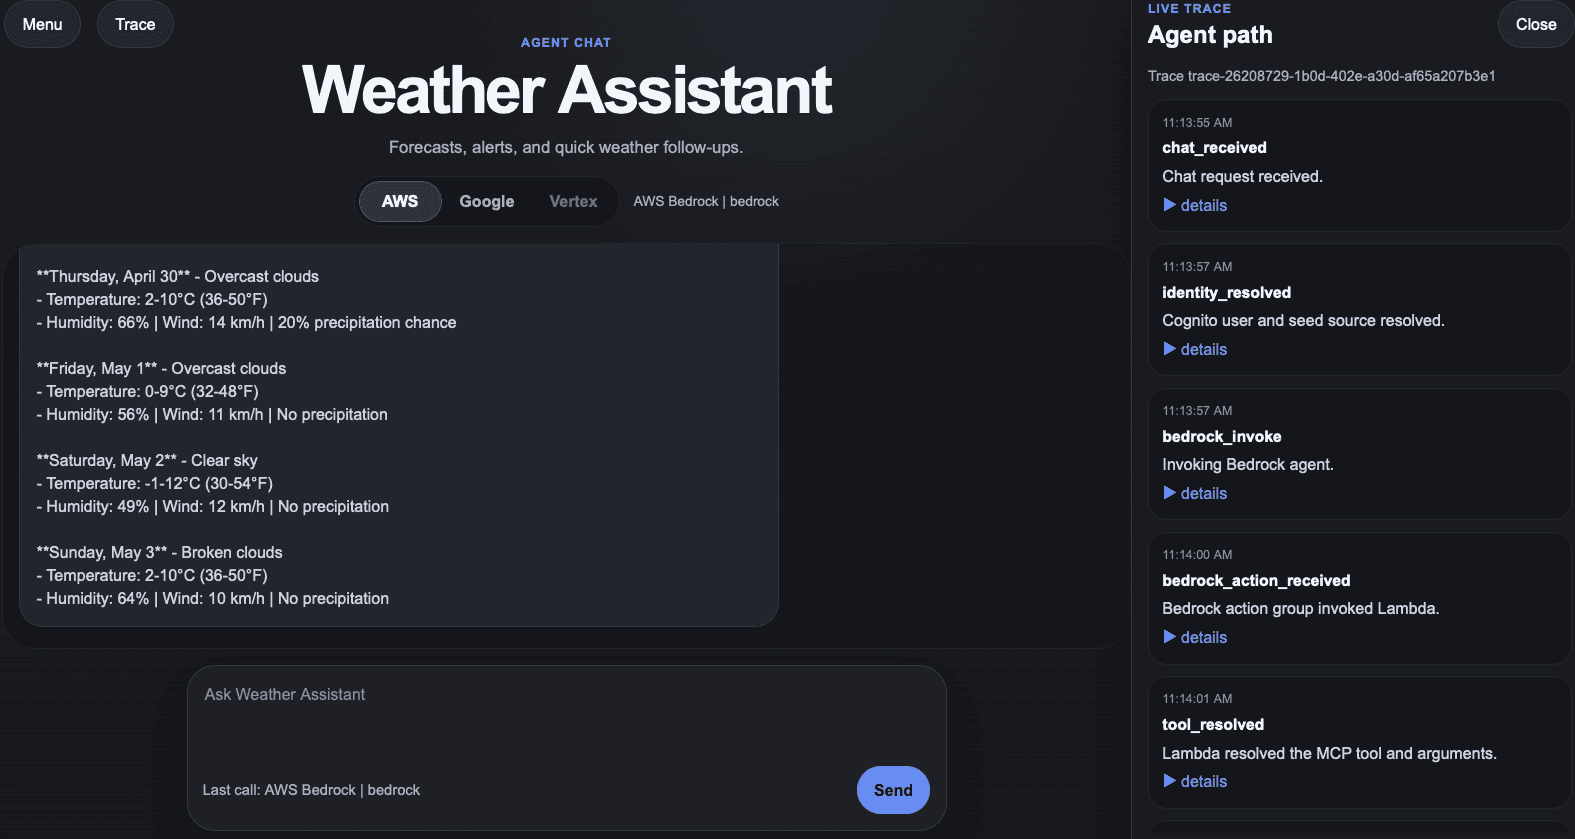
Task: Click the 'Friday, May 1' forecast line
Action: [x=161, y=368]
